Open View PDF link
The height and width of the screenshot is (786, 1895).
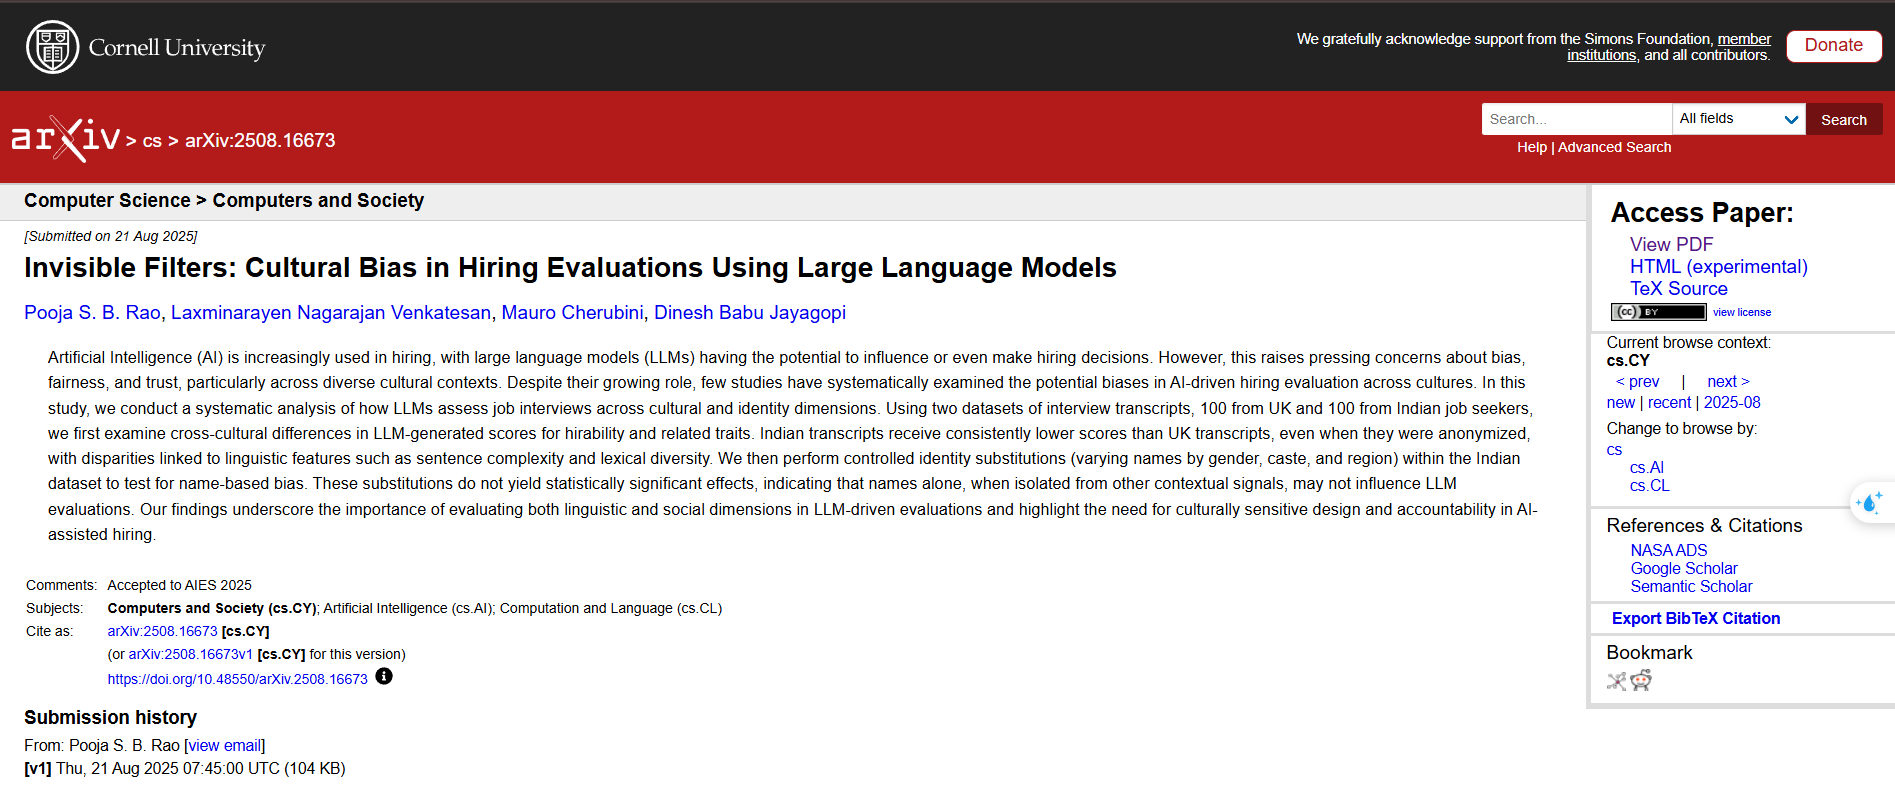[1671, 244]
